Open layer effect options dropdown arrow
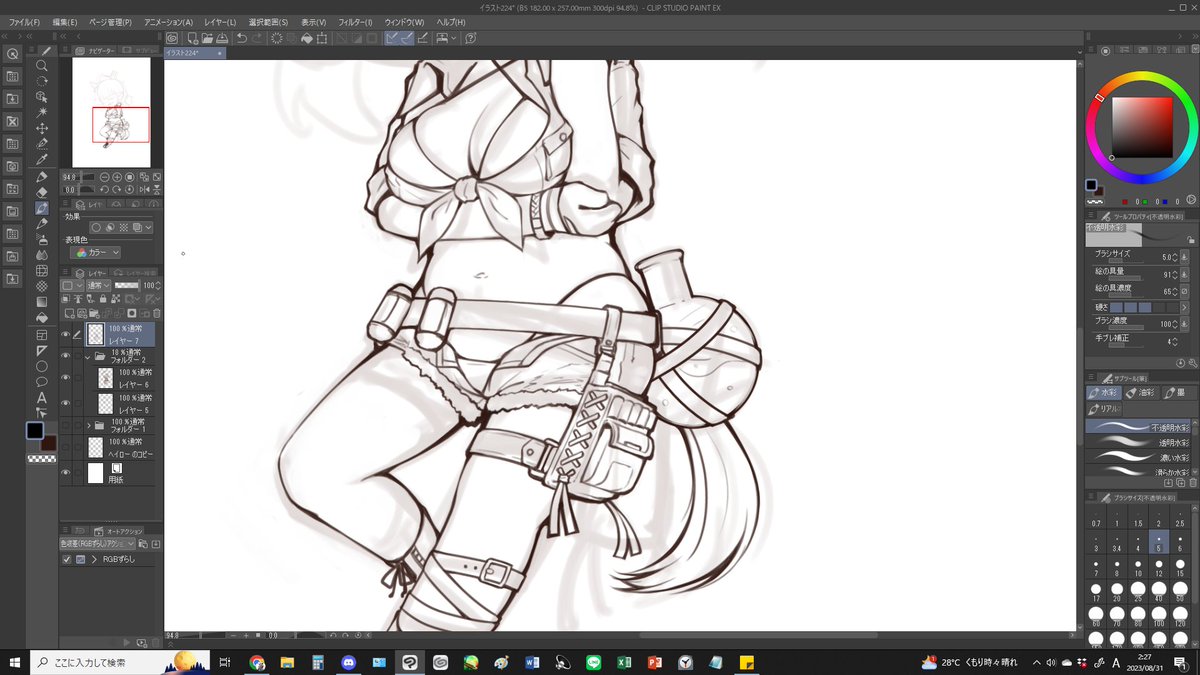Screen dimensions: 1200x675 149,227
